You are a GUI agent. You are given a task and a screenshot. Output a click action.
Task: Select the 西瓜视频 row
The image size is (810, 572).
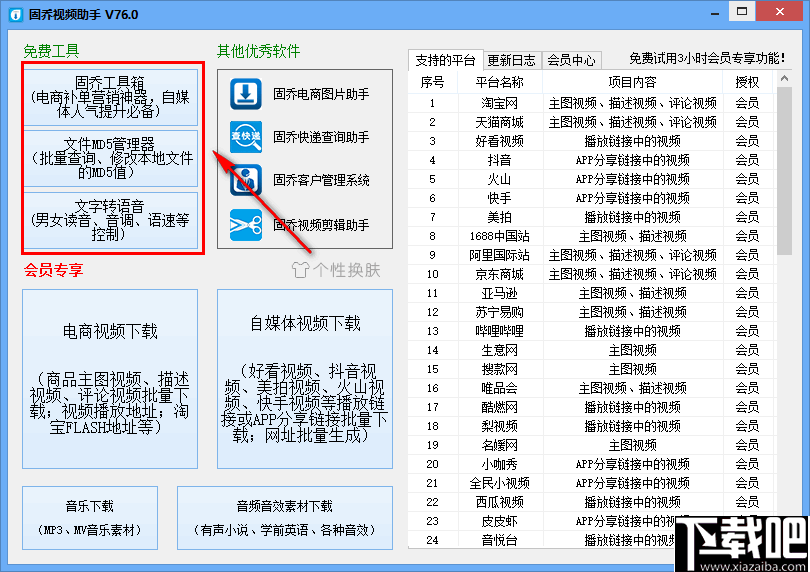(592, 502)
